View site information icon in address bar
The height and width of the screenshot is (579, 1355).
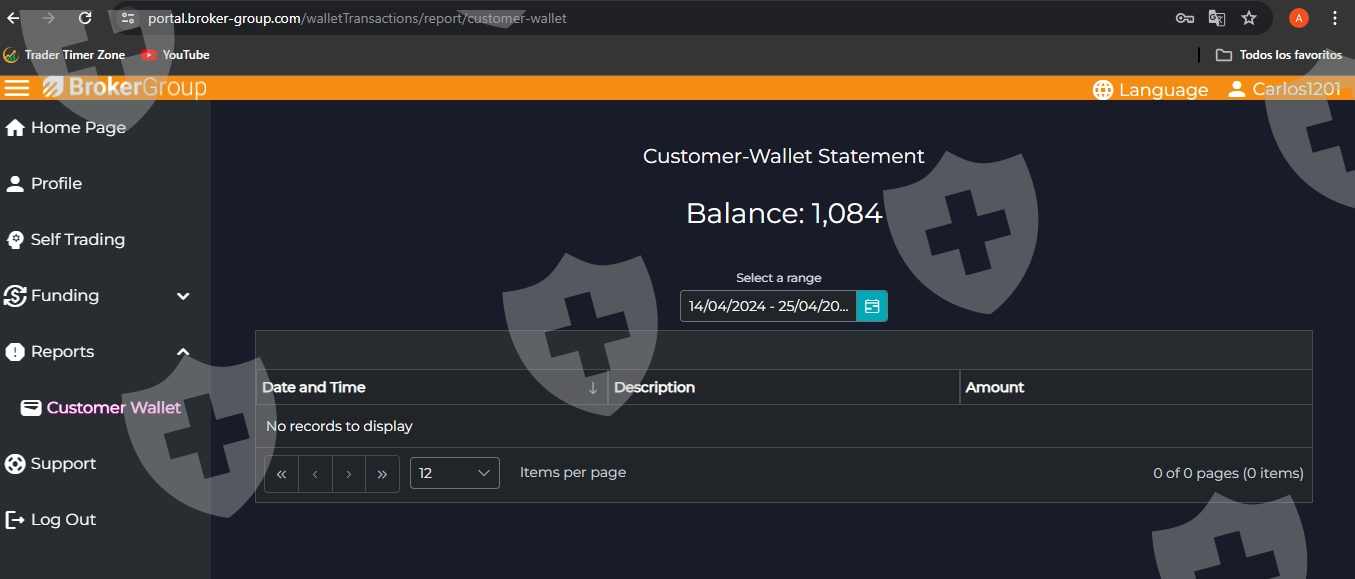[x=127, y=18]
